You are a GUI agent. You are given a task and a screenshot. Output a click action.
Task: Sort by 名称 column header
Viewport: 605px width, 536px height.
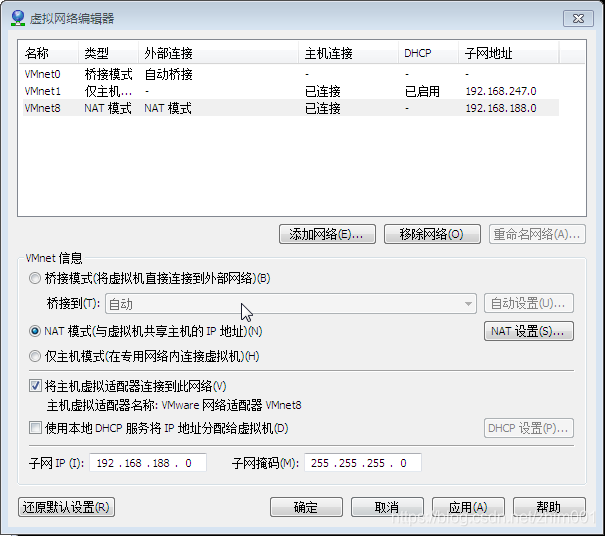point(49,53)
